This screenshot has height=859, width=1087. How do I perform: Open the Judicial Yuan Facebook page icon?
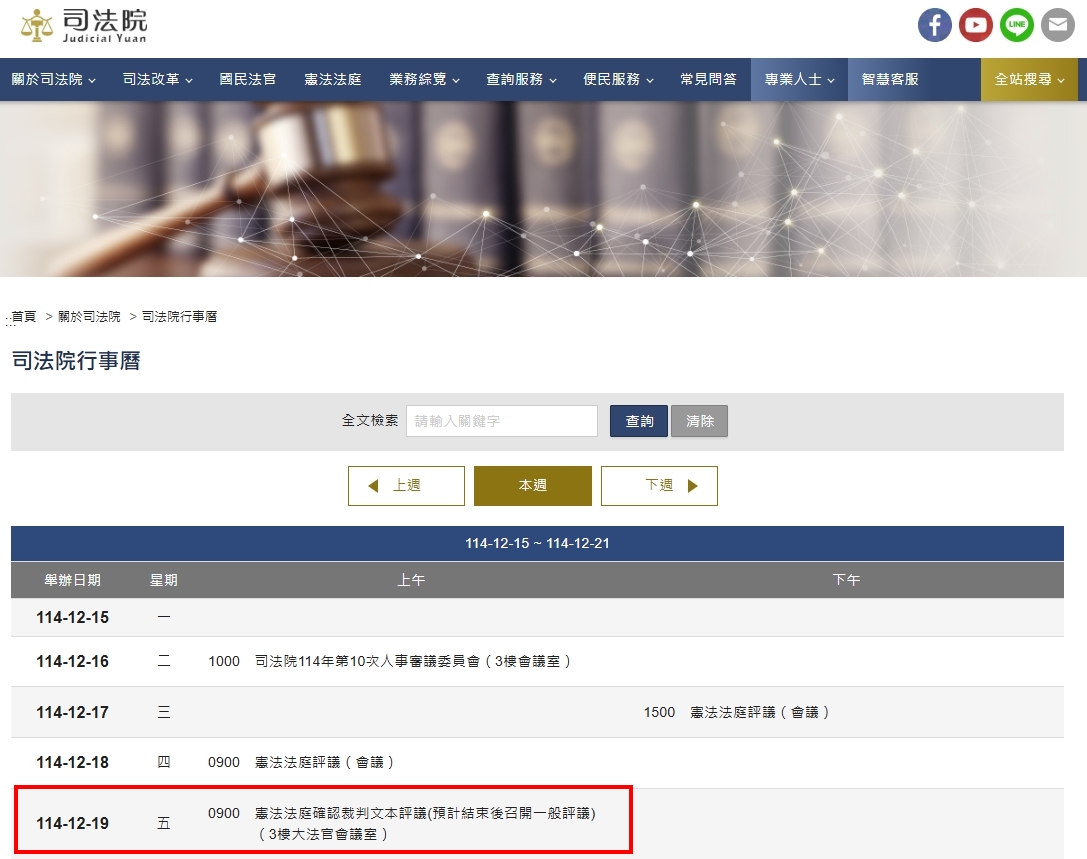tap(934, 25)
